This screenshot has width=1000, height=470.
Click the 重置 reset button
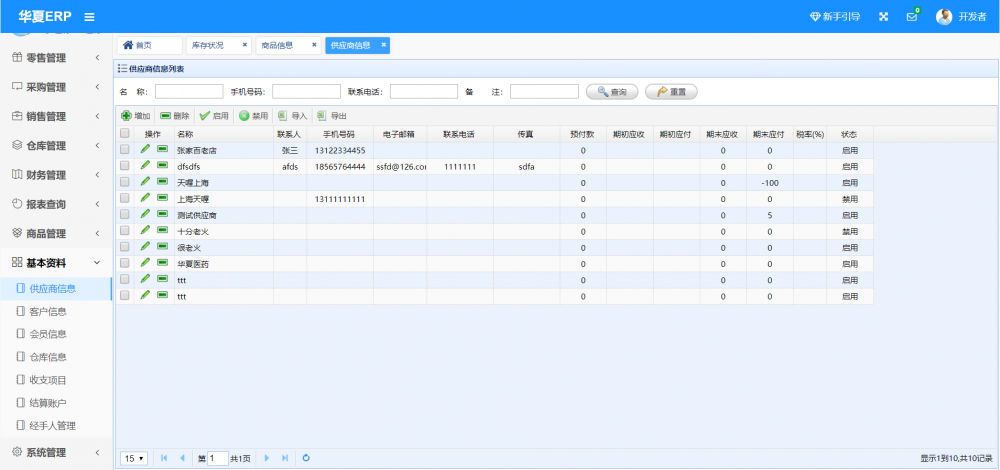(671, 92)
